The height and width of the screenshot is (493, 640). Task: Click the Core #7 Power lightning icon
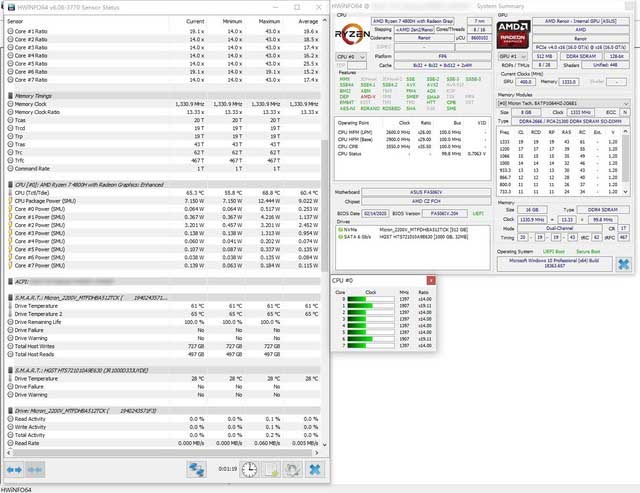tap(11, 265)
